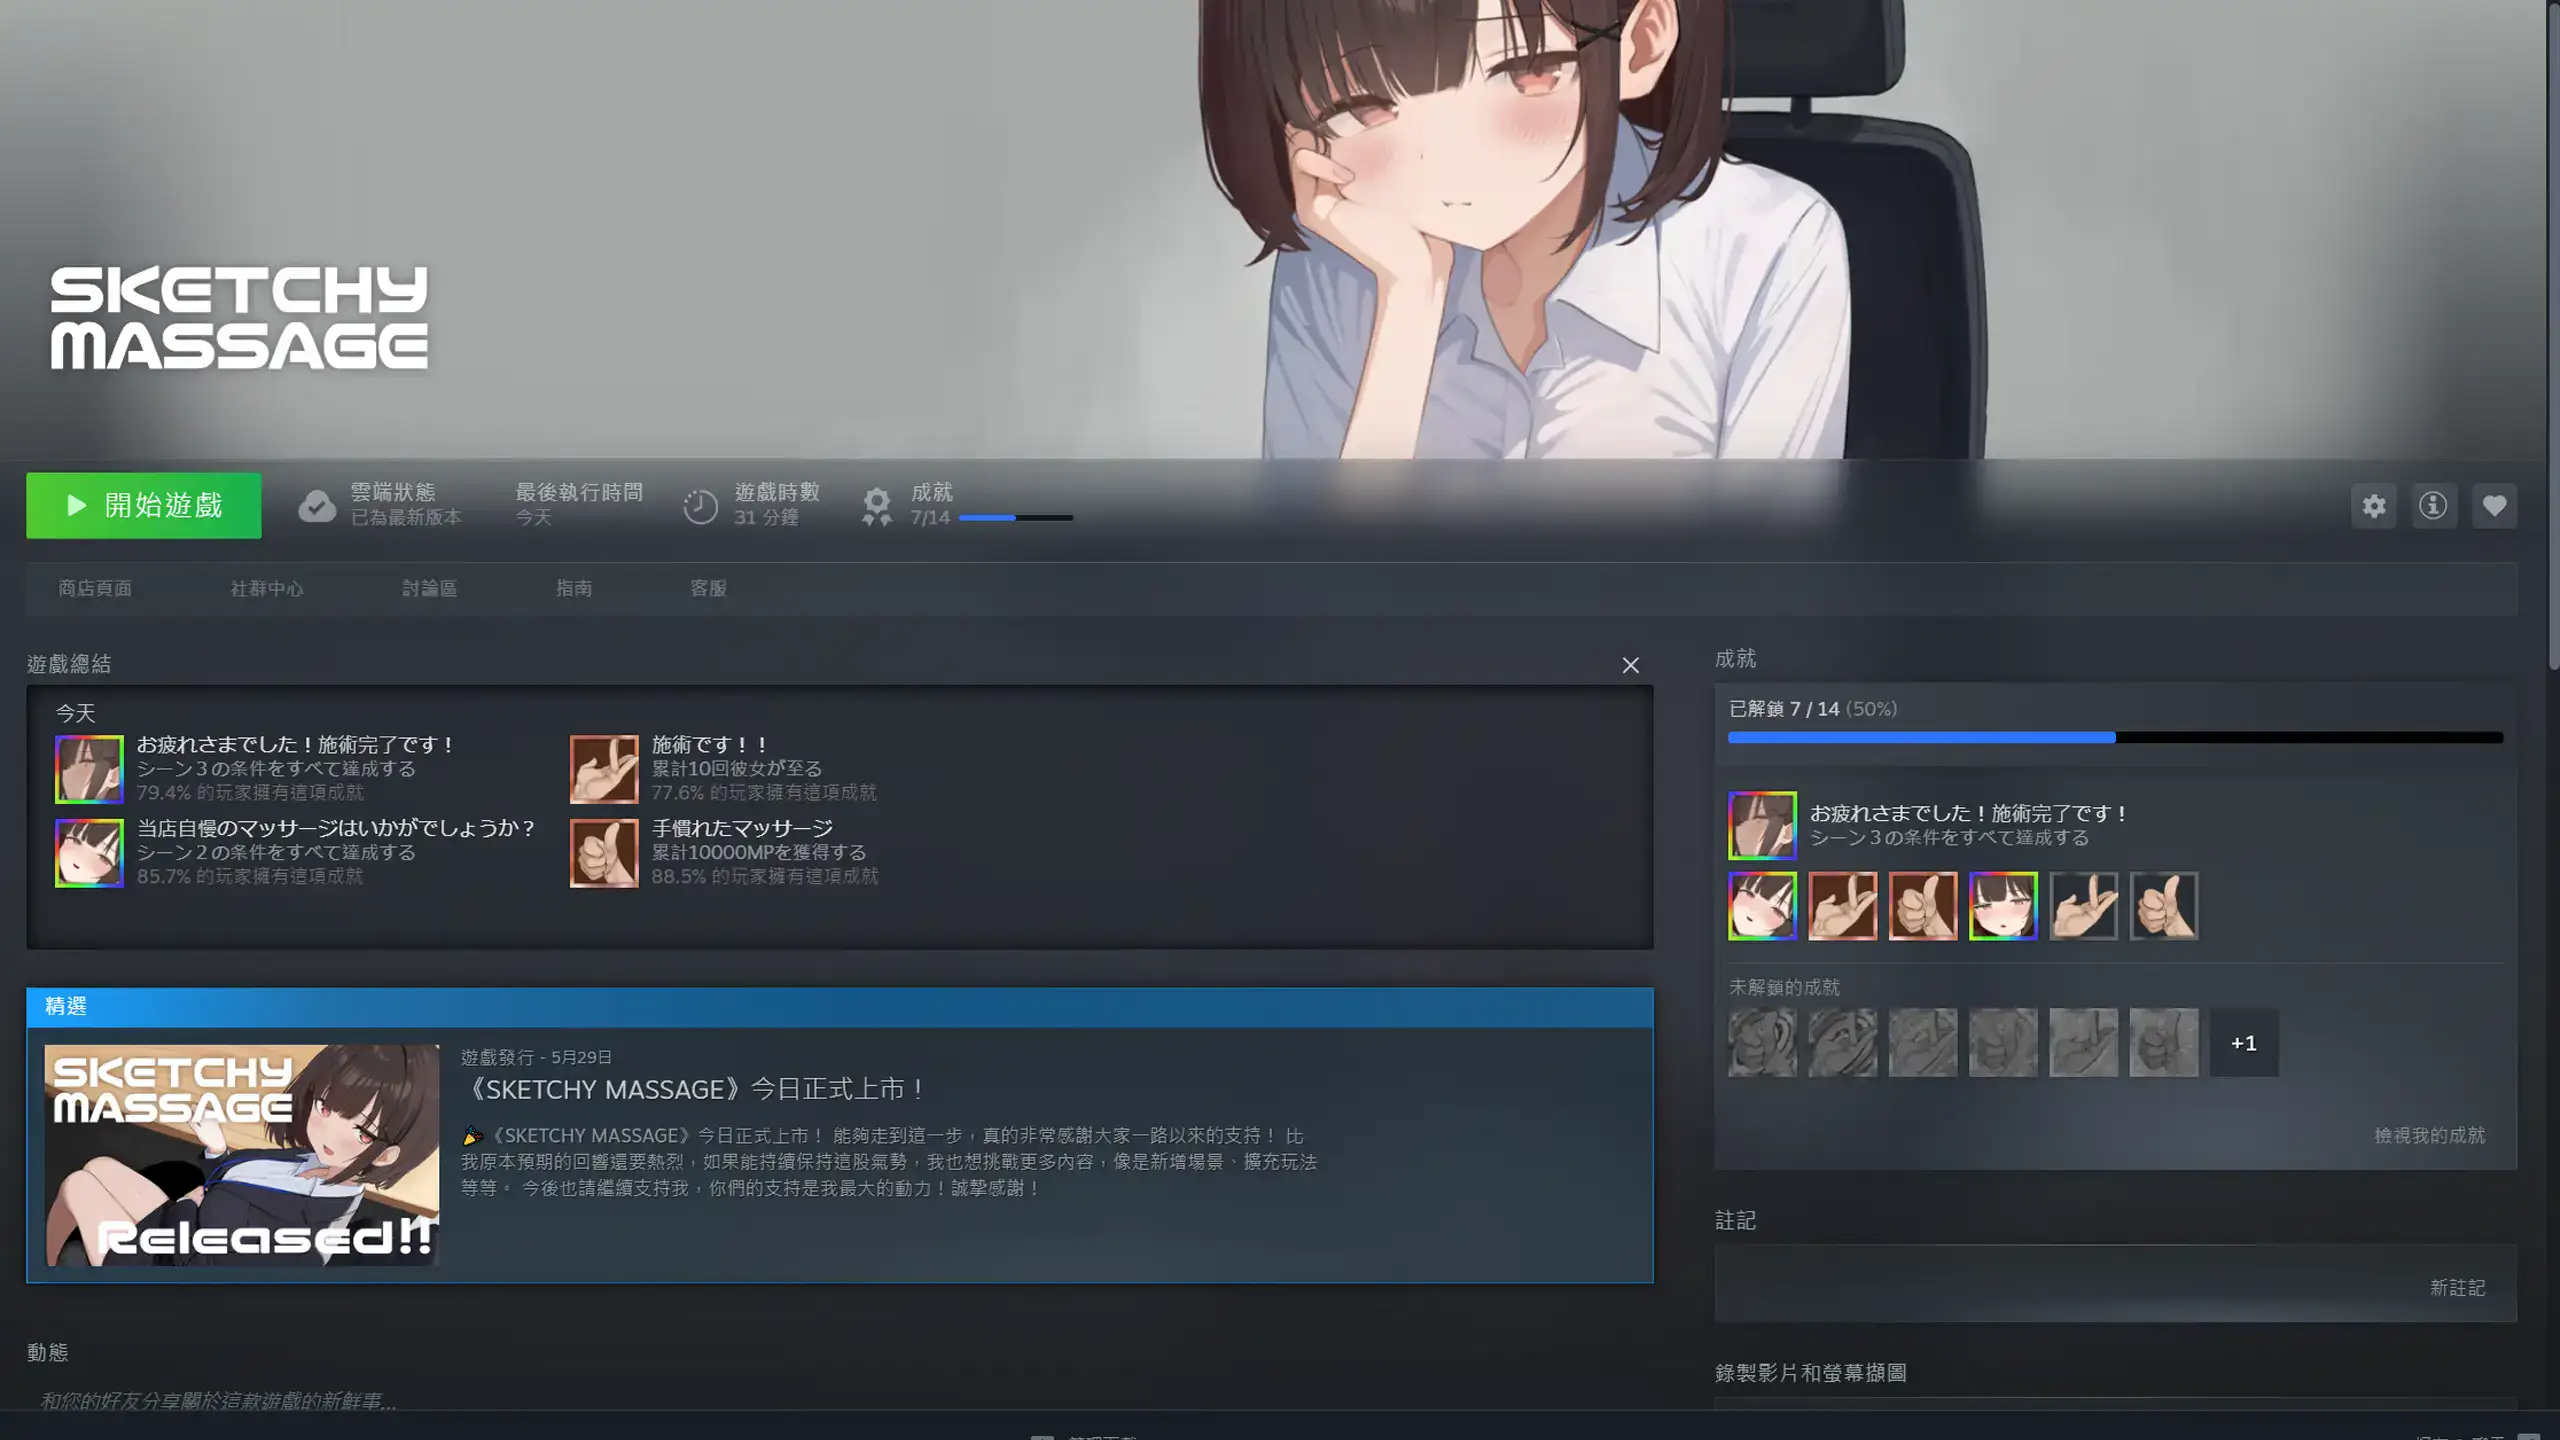Image resolution: width=2560 pixels, height=1440 pixels.
Task: Add game to favorites with heart icon
Action: (x=2494, y=506)
